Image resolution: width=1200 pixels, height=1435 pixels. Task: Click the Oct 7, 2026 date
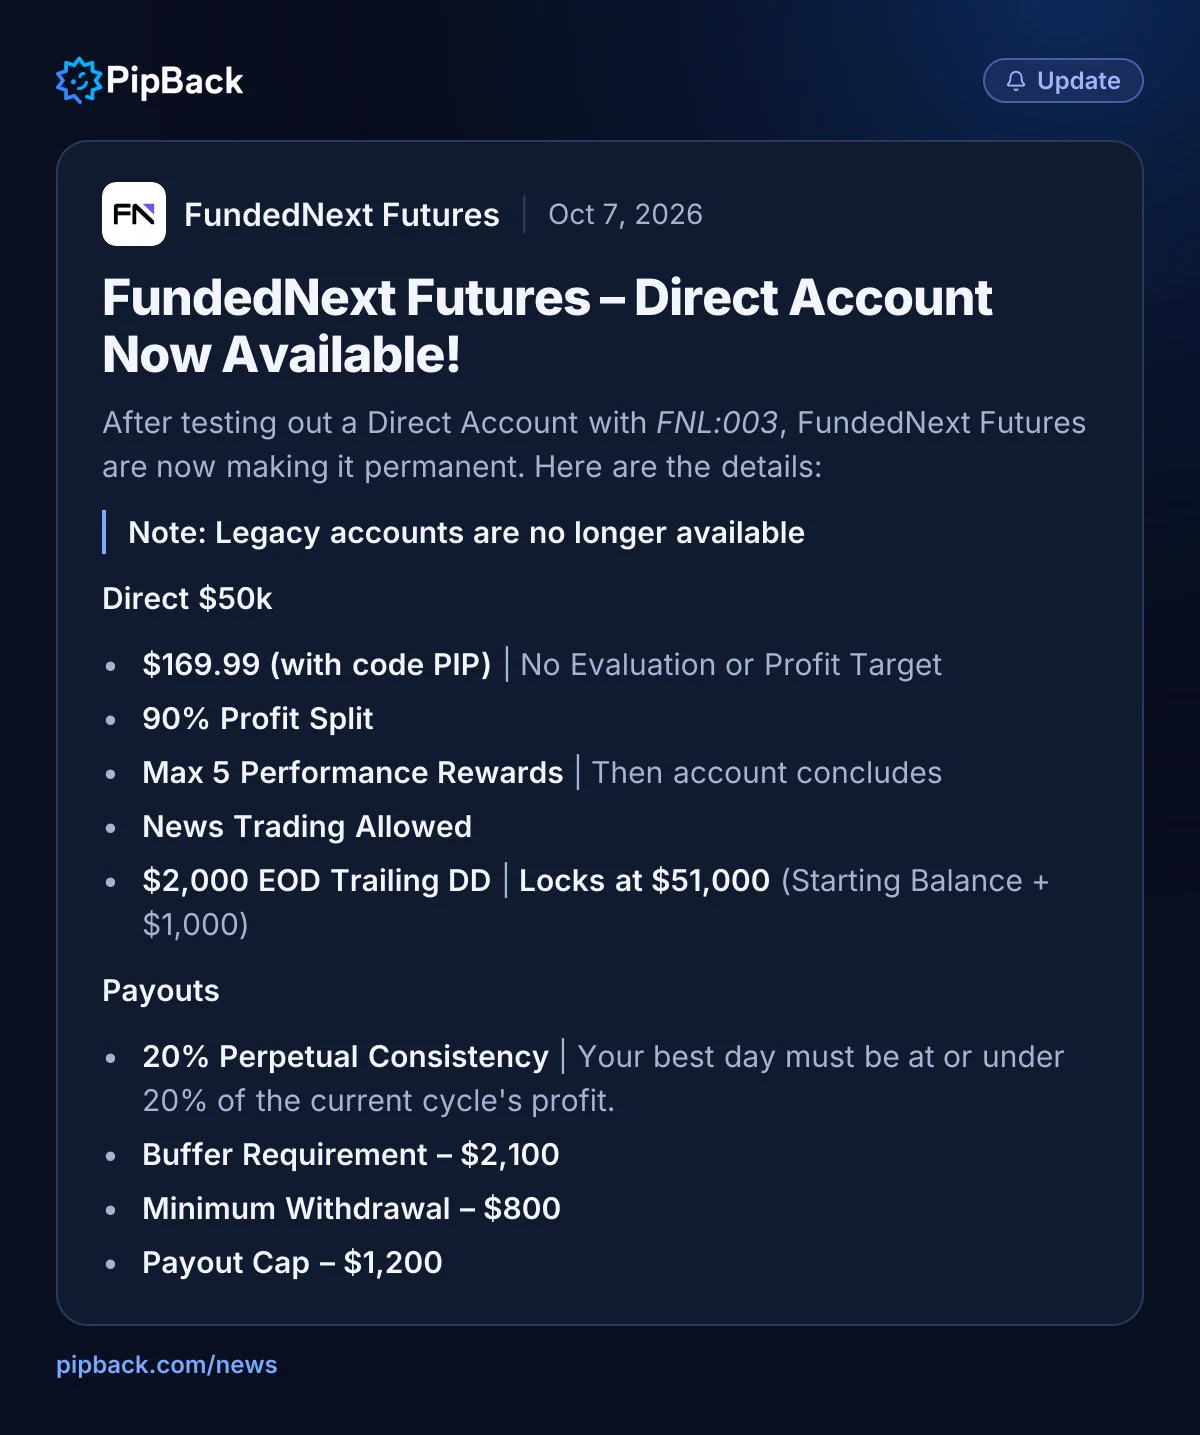(x=626, y=214)
